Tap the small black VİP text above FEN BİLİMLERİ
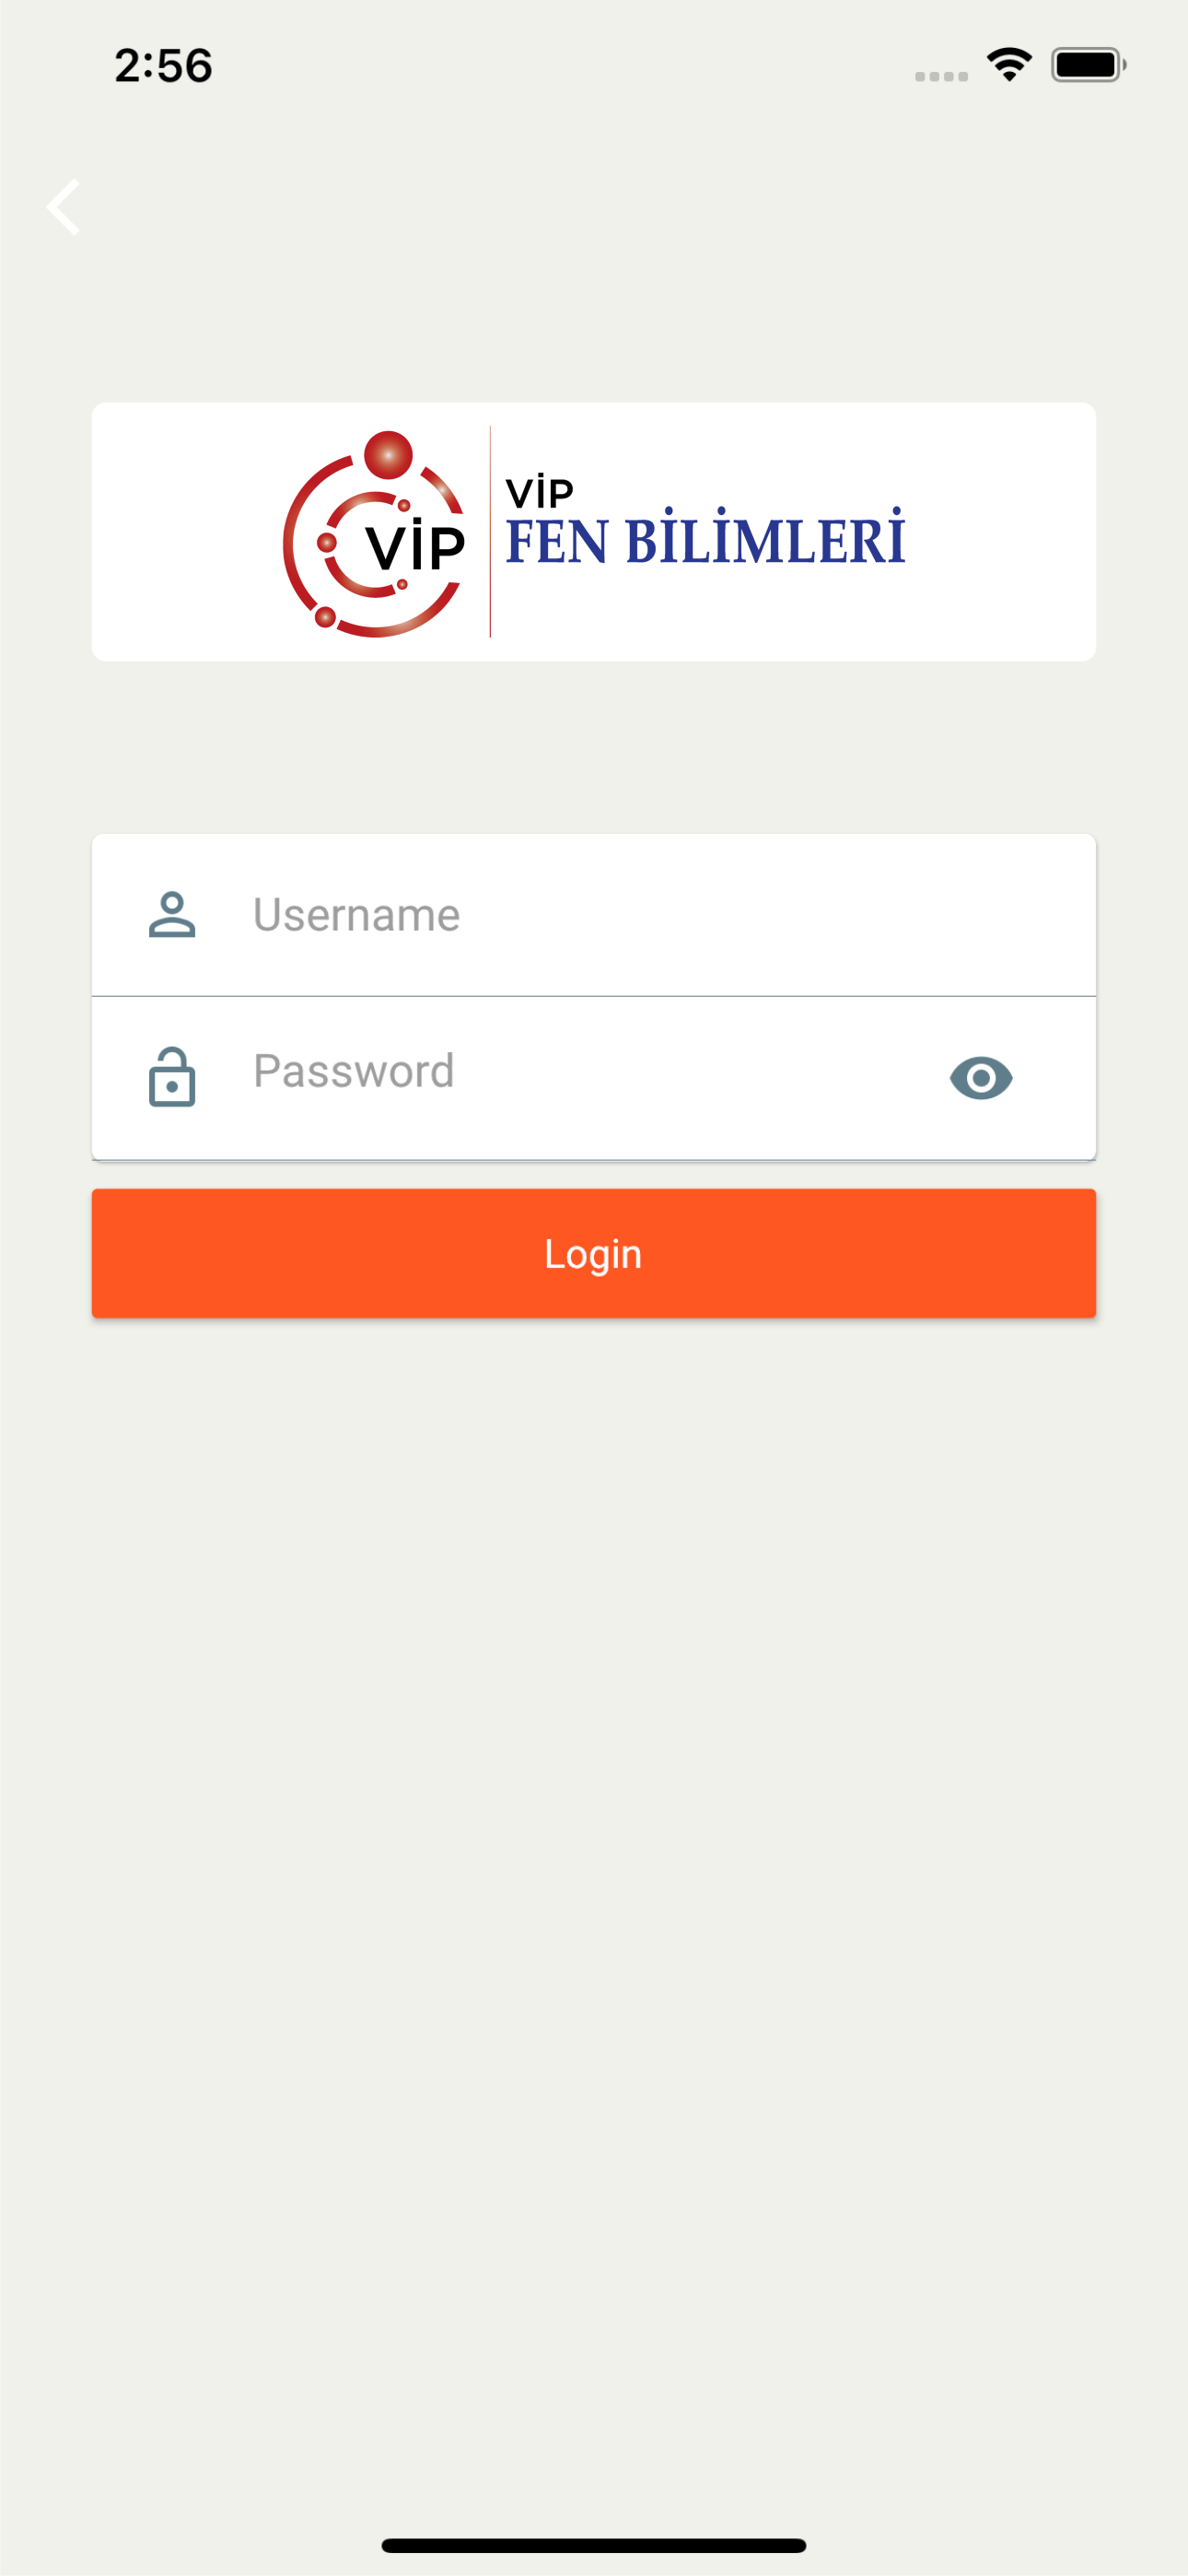 (539, 491)
